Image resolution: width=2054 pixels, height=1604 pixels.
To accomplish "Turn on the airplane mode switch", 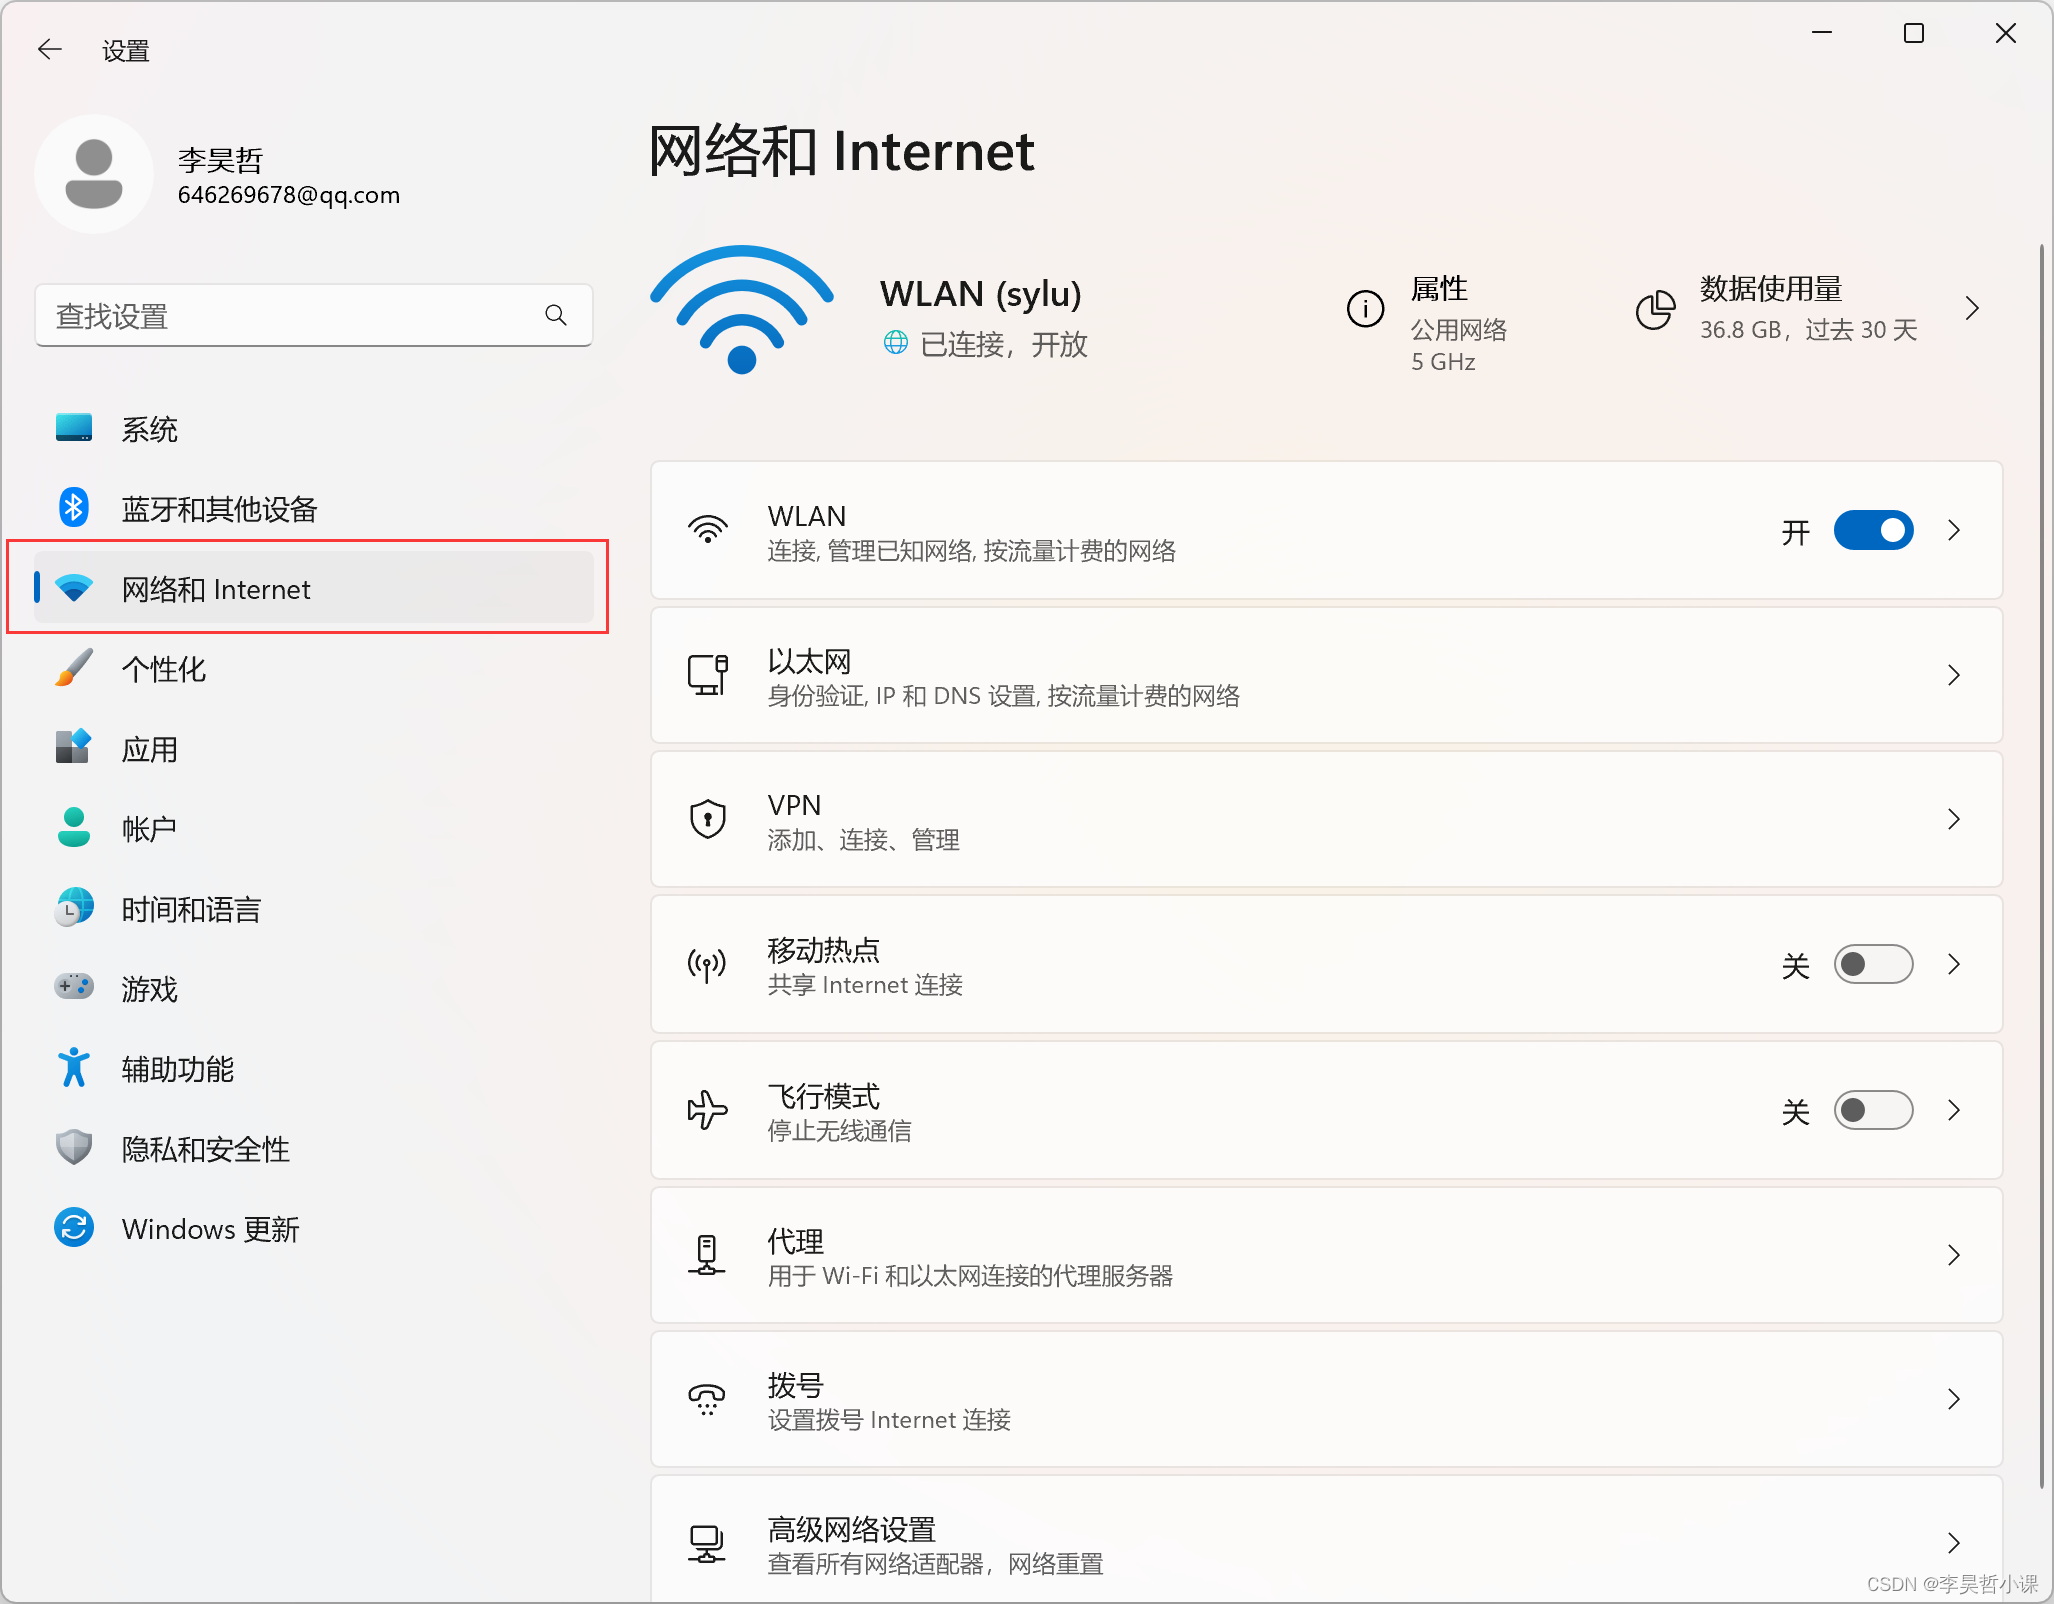I will point(1873,1110).
